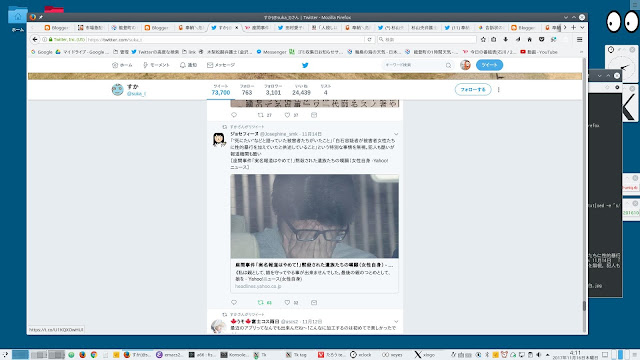Click the すか profile avatar
Screen dimensions: 640x360
tap(118, 90)
